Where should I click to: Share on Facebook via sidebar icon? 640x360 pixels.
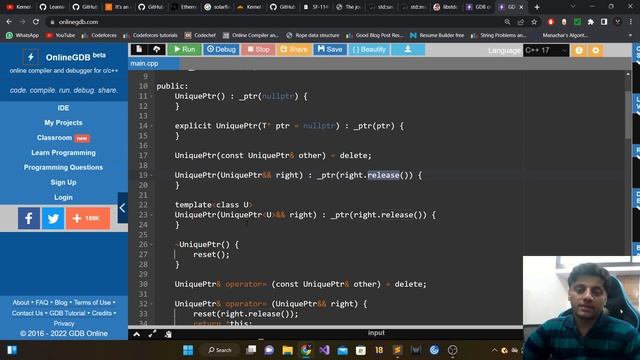pos(29,218)
